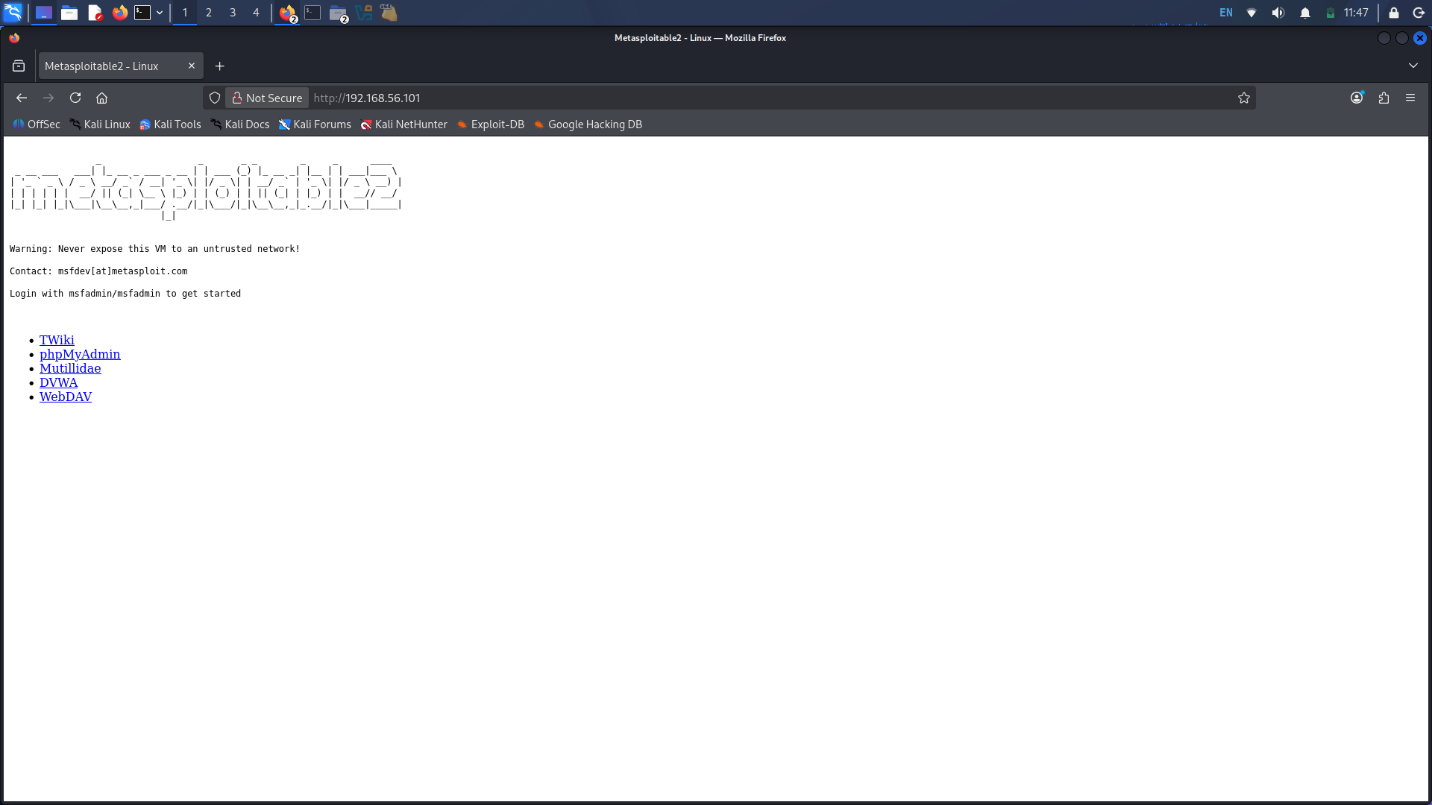Screen dimensions: 1432x805
Task: Go back one page
Action: tap(21, 98)
